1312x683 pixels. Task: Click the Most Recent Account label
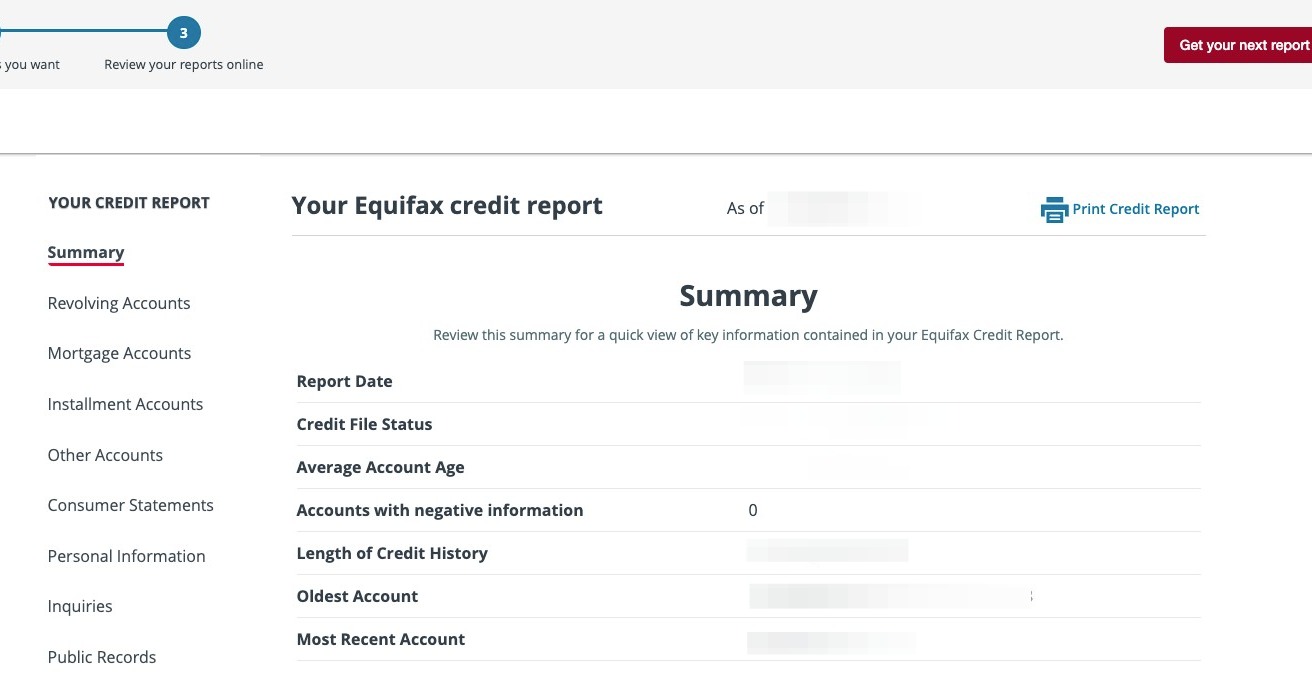point(381,640)
